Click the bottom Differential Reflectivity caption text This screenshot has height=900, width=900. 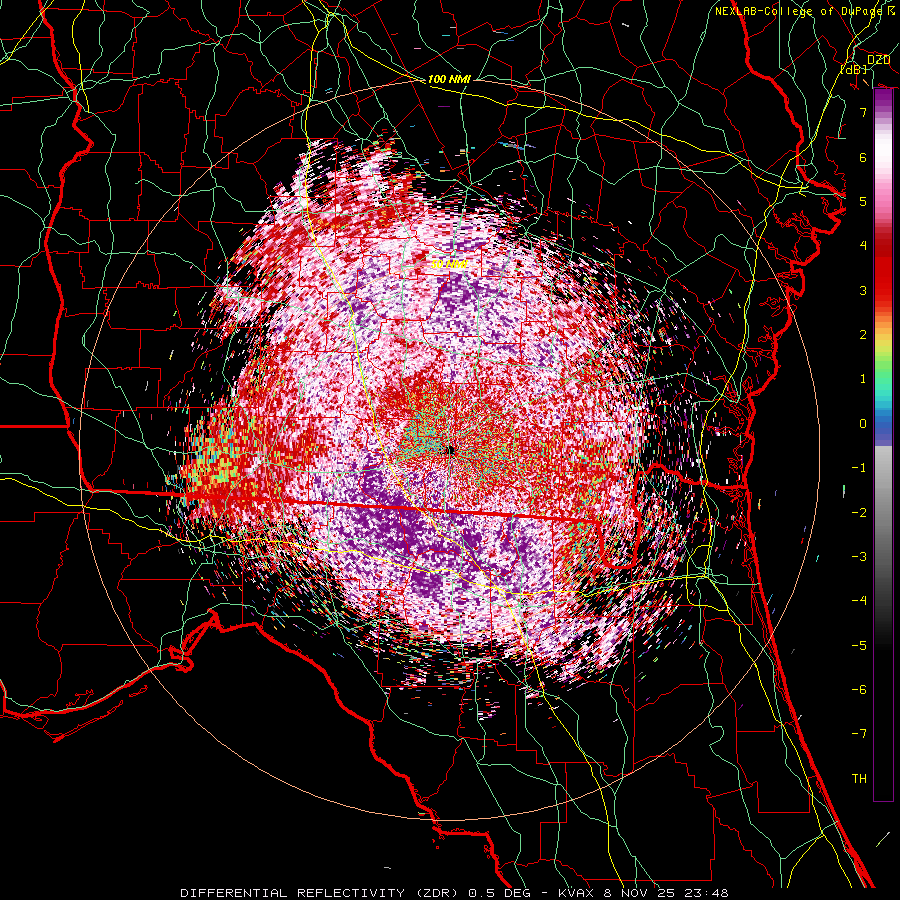[454, 893]
